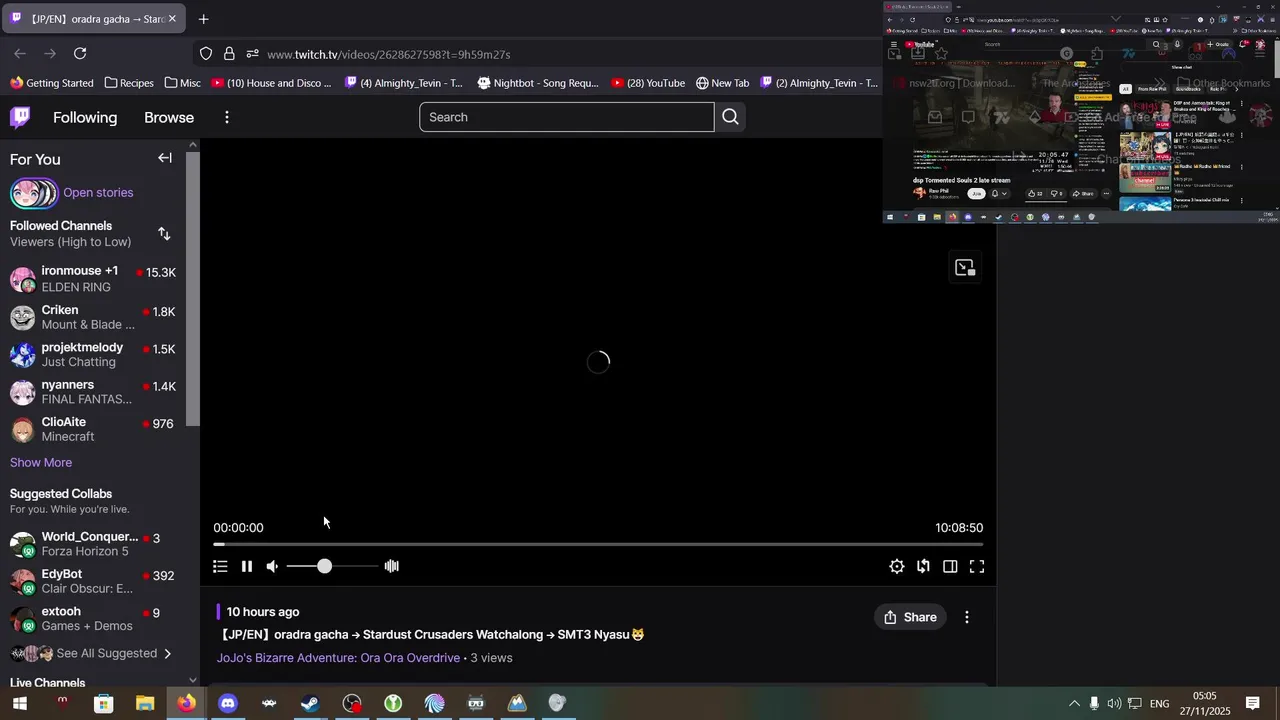This screenshot has height=720, width=1280.
Task: Click Show More followed channels
Action: 41,462
